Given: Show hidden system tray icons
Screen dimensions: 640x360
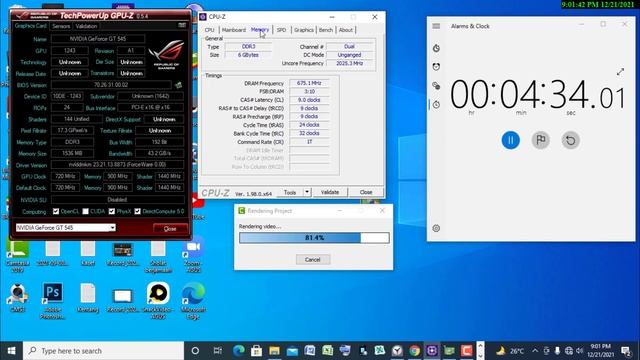Looking at the screenshot, I should tap(535, 351).
